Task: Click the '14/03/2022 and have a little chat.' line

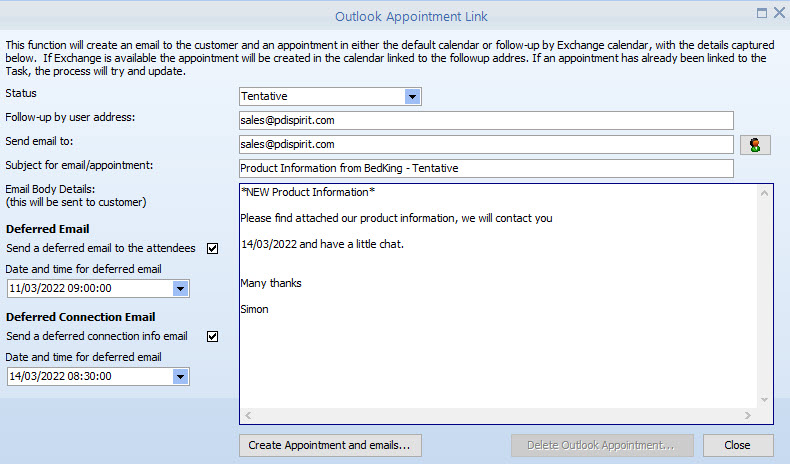Action: click(x=322, y=244)
